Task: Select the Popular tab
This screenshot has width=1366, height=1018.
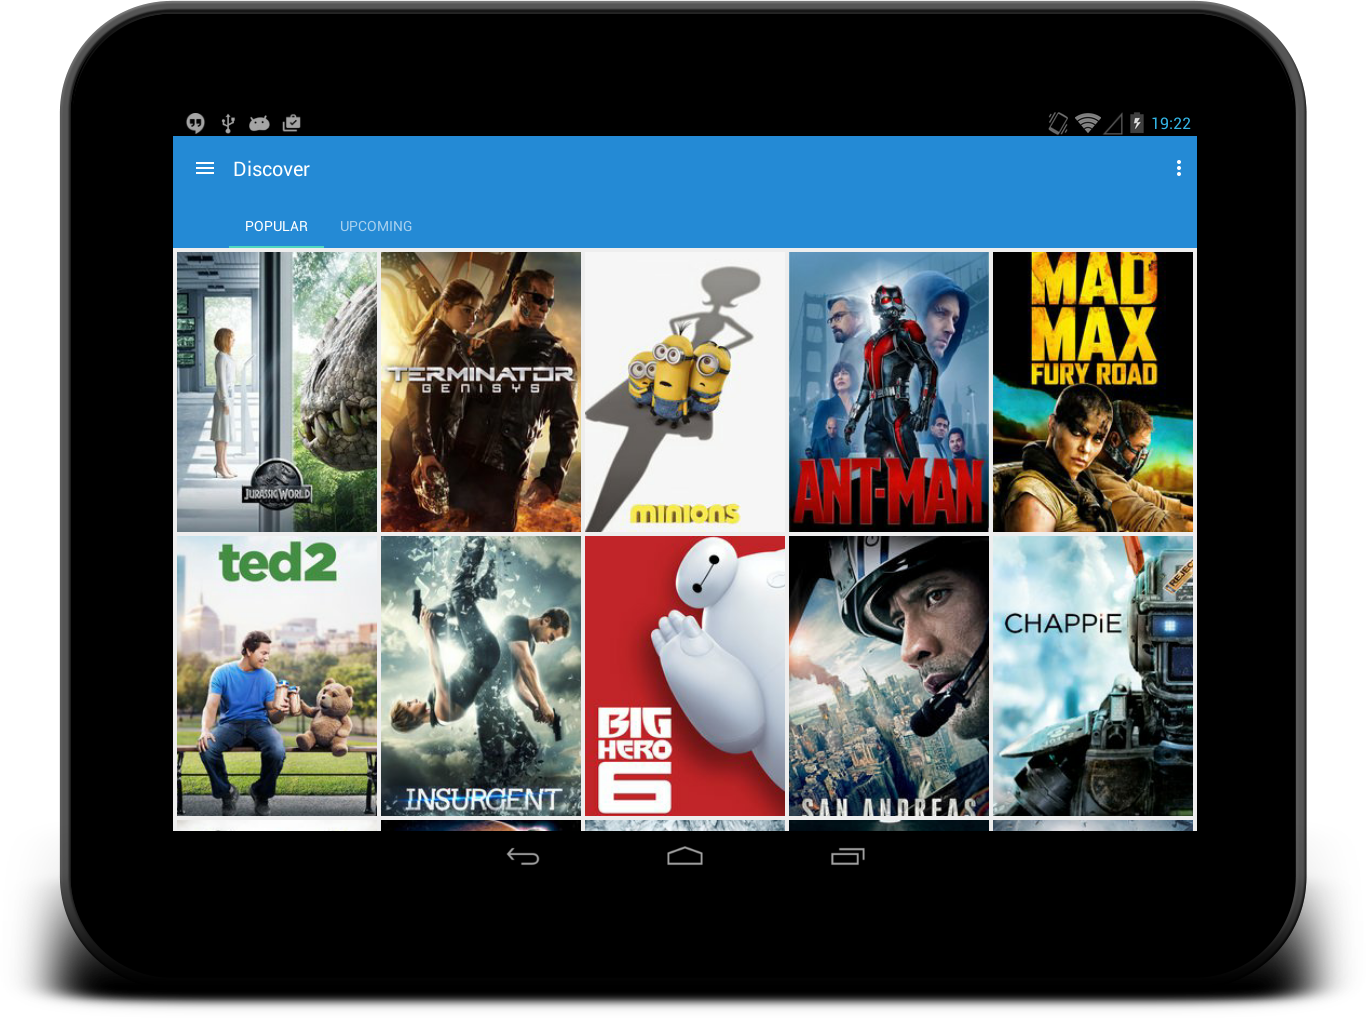Action: (x=276, y=226)
